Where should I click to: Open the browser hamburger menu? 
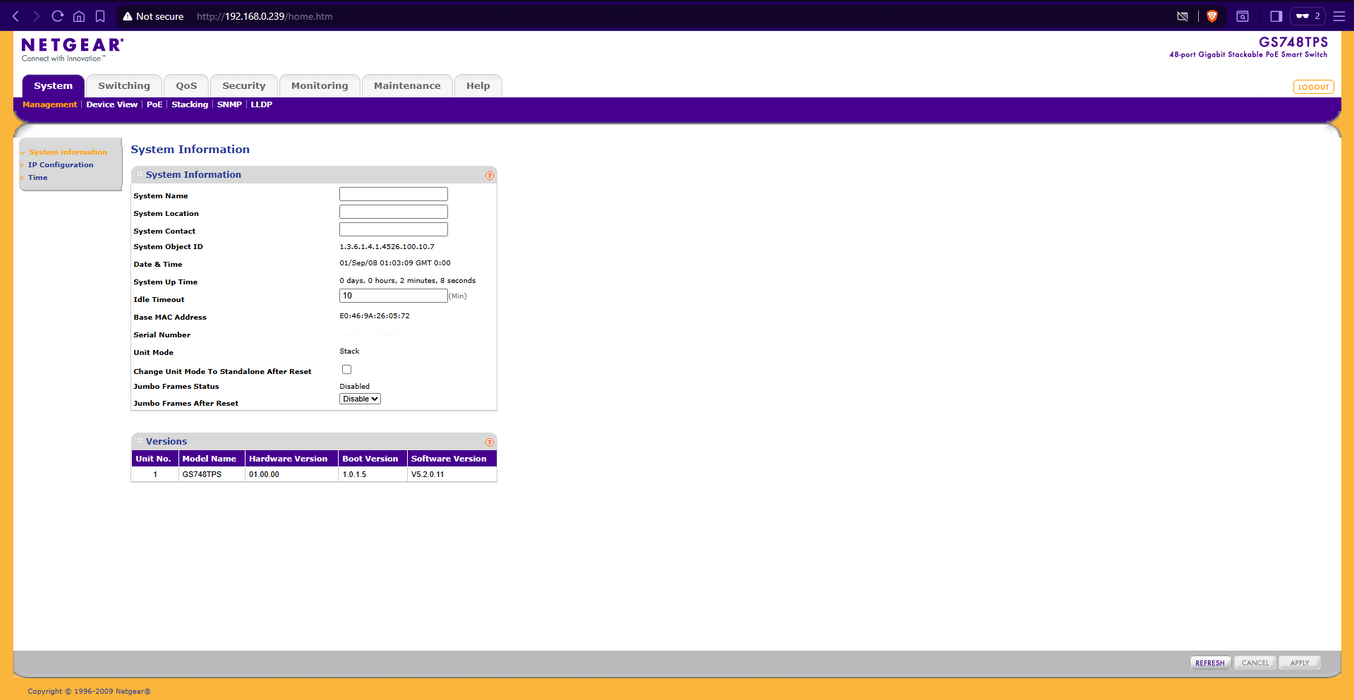pyautogui.click(x=1339, y=16)
